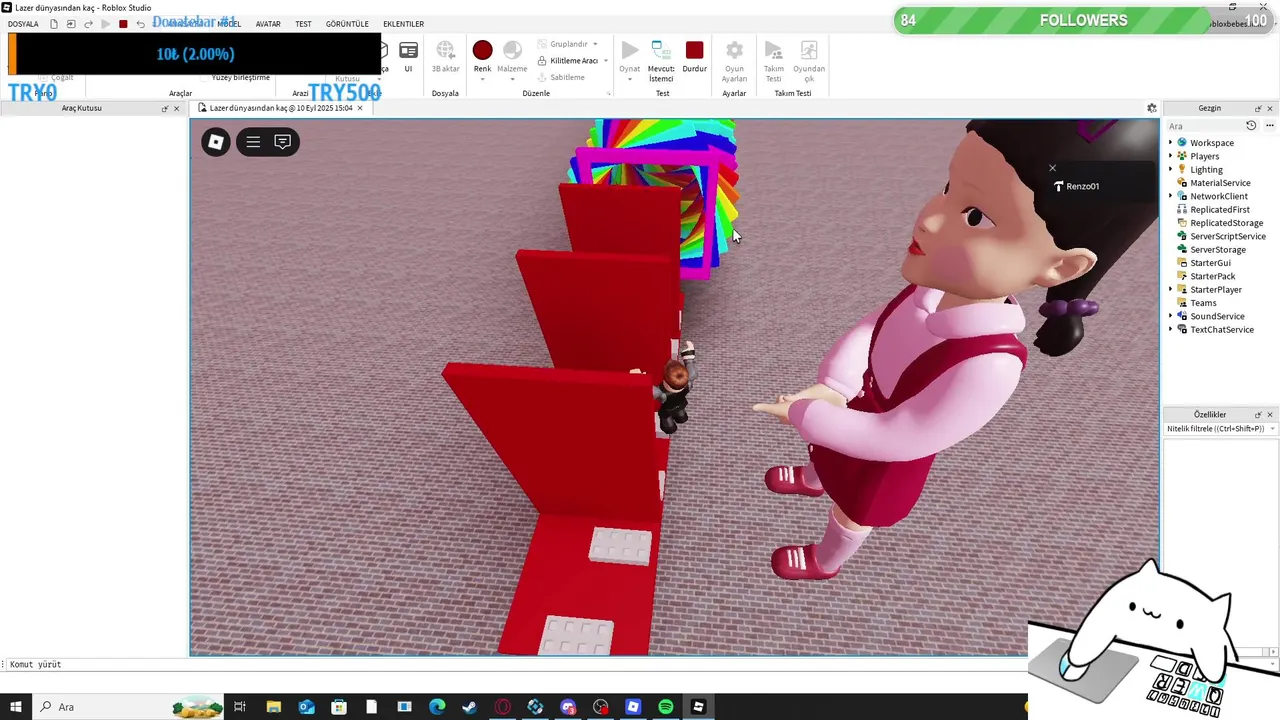Image resolution: width=1280 pixels, height=720 pixels.
Task: Click the new file icon in quick toolbar
Action: (x=54, y=24)
